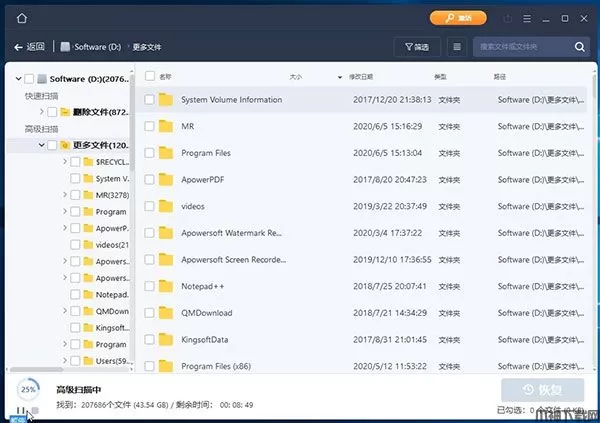This screenshot has height=423, width=600.
Task: Tick the Notepad++ folder checkbox
Action: (x=149, y=286)
